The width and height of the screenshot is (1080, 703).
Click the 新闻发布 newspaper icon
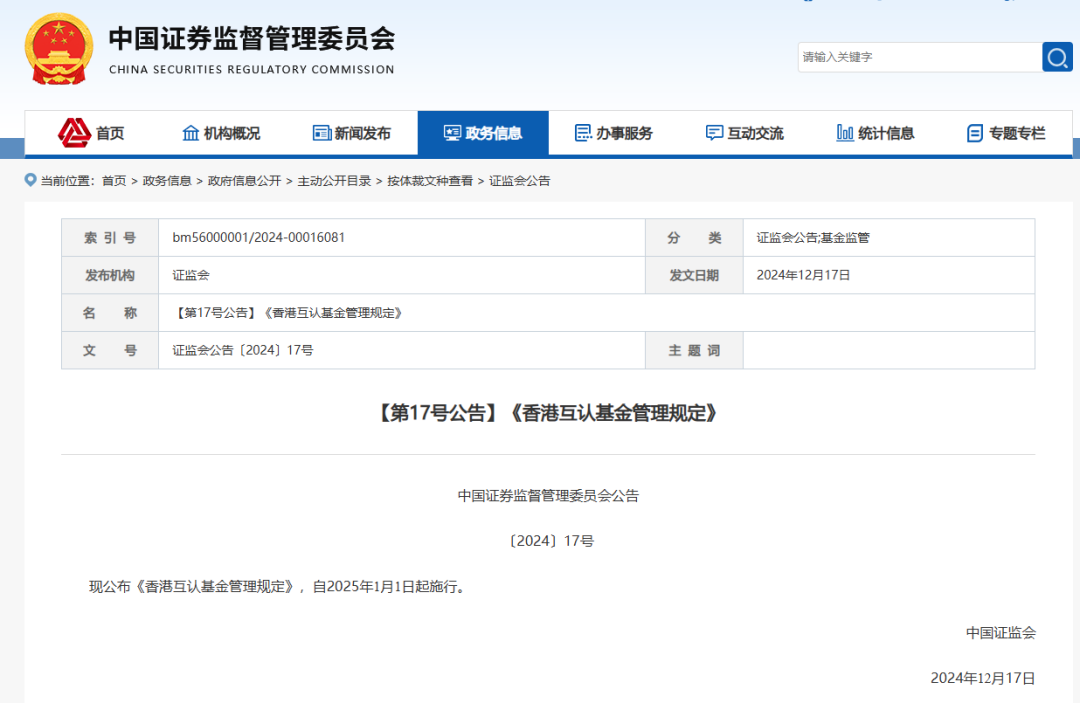[321, 133]
